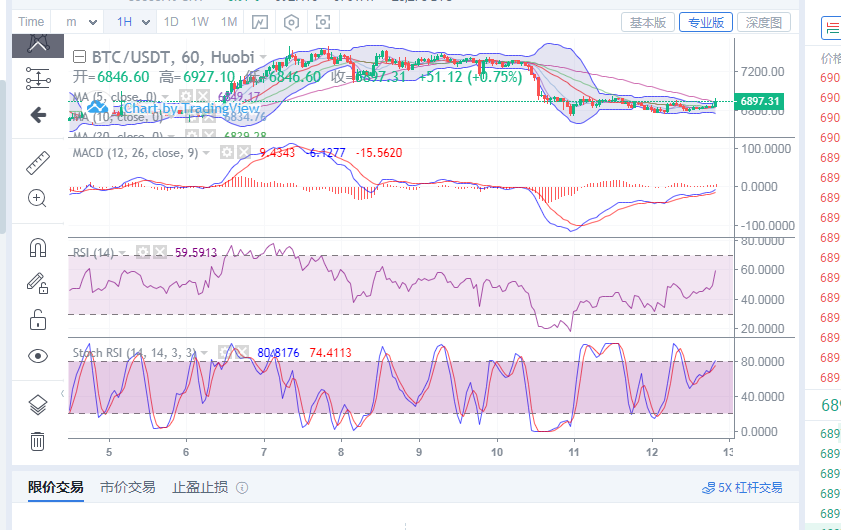Click the date label 10 on time axis
Image resolution: width=841 pixels, height=530 pixels.
point(497,452)
